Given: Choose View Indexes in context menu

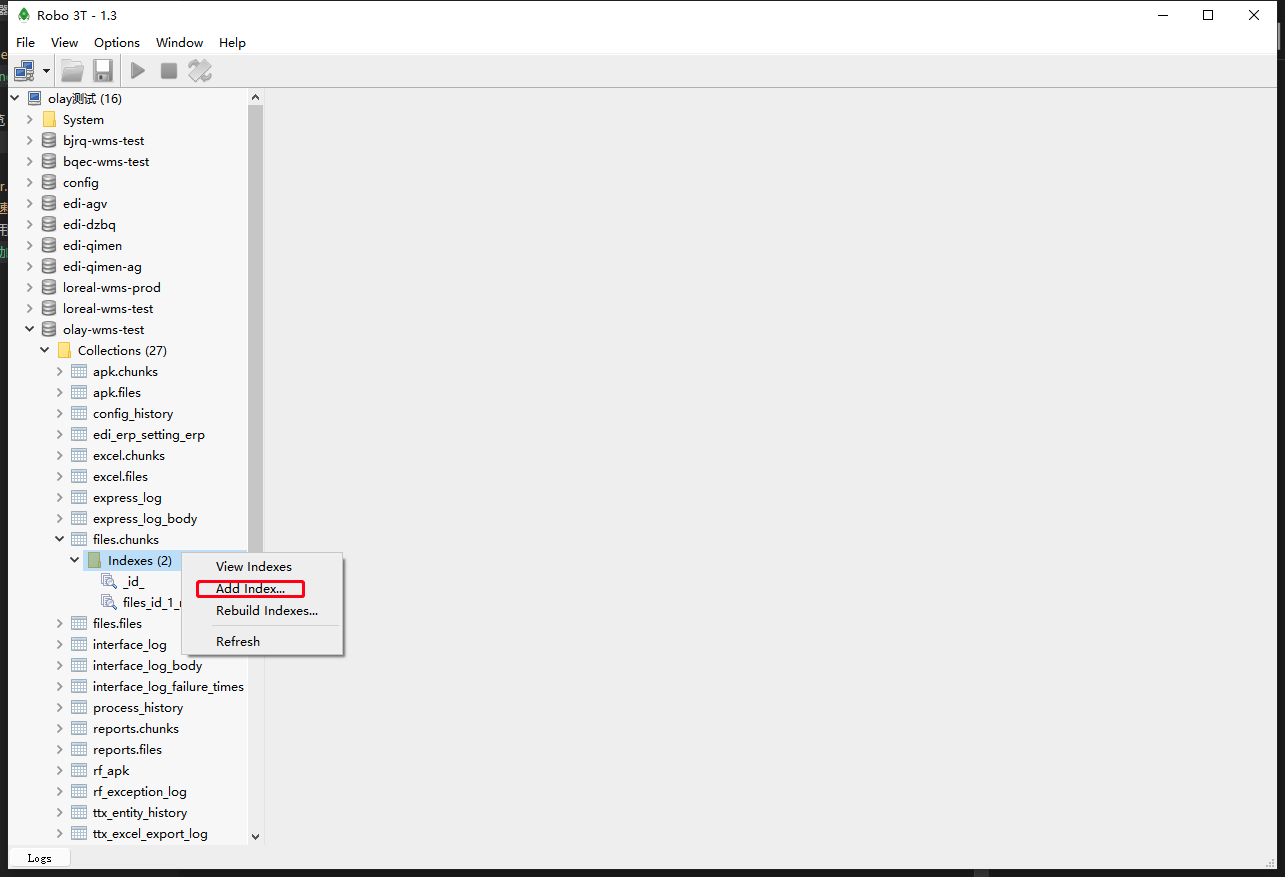Looking at the screenshot, I should tap(254, 567).
